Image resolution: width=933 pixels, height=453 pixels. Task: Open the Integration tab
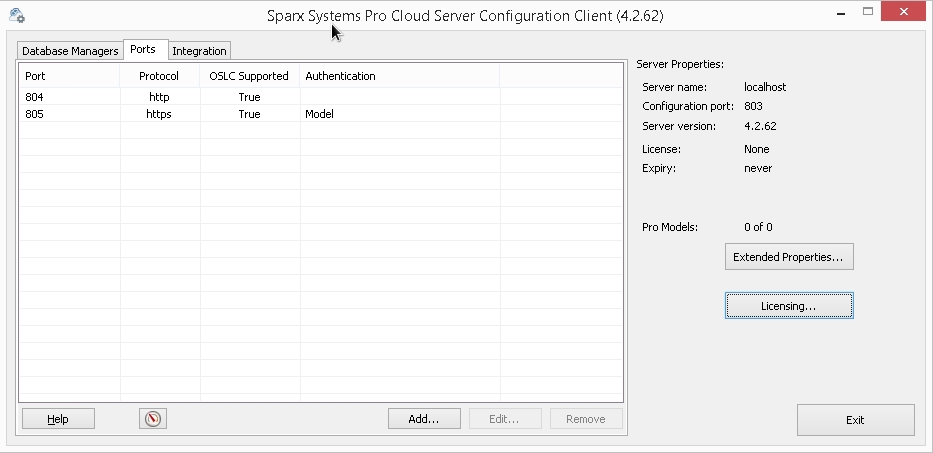pos(200,51)
